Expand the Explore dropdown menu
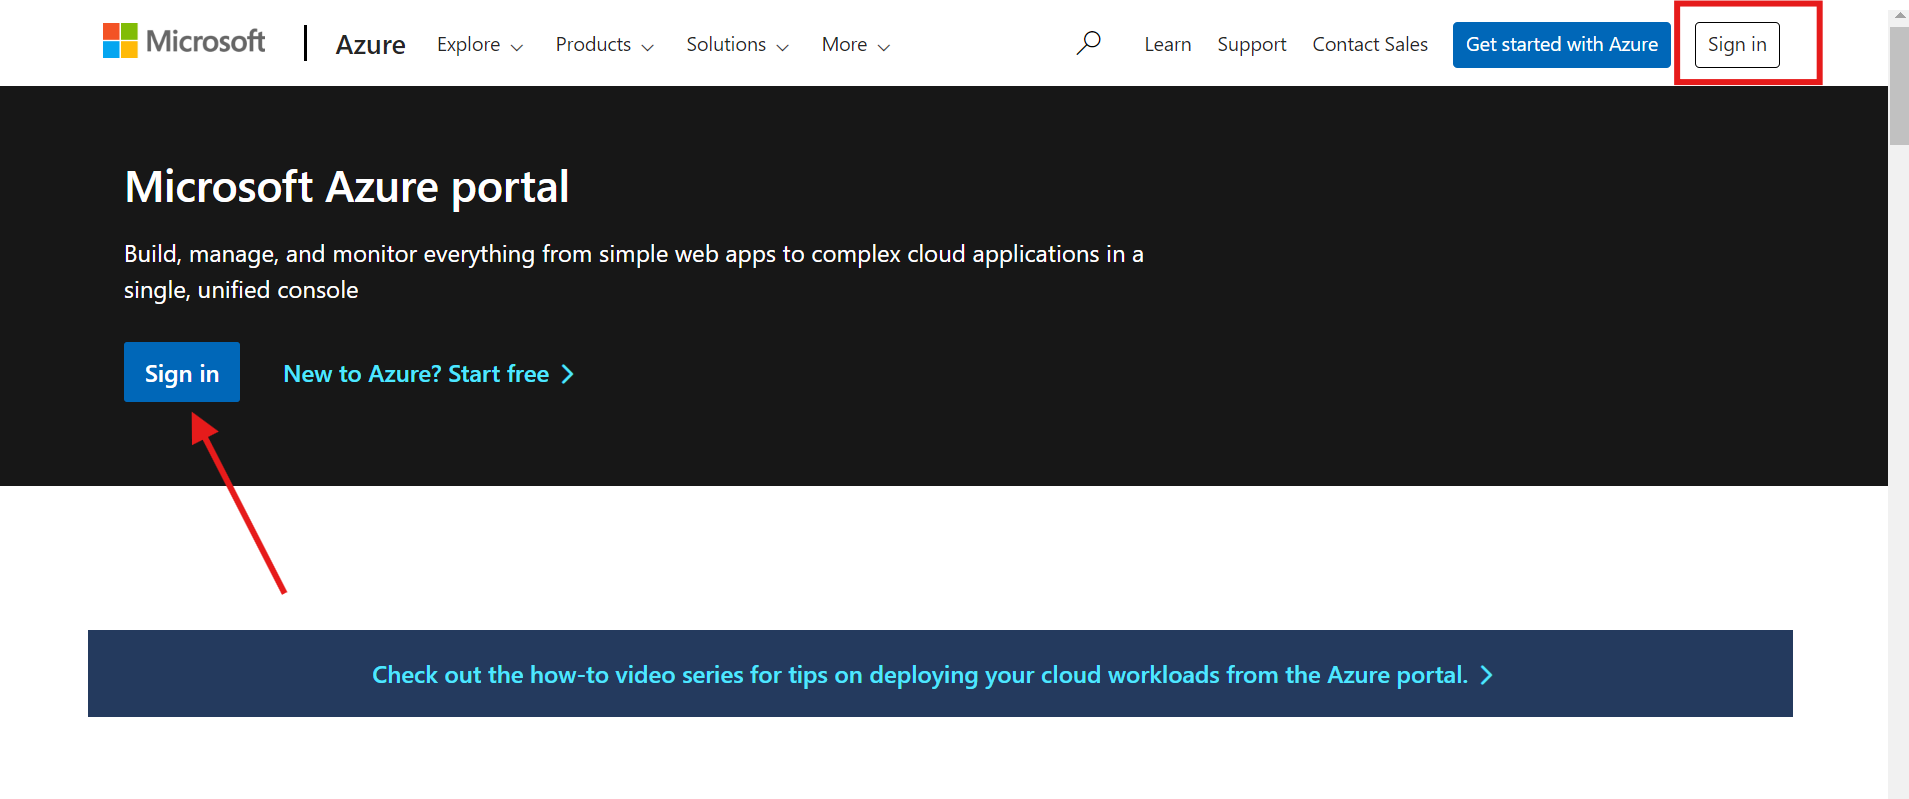The image size is (1909, 799). [480, 45]
